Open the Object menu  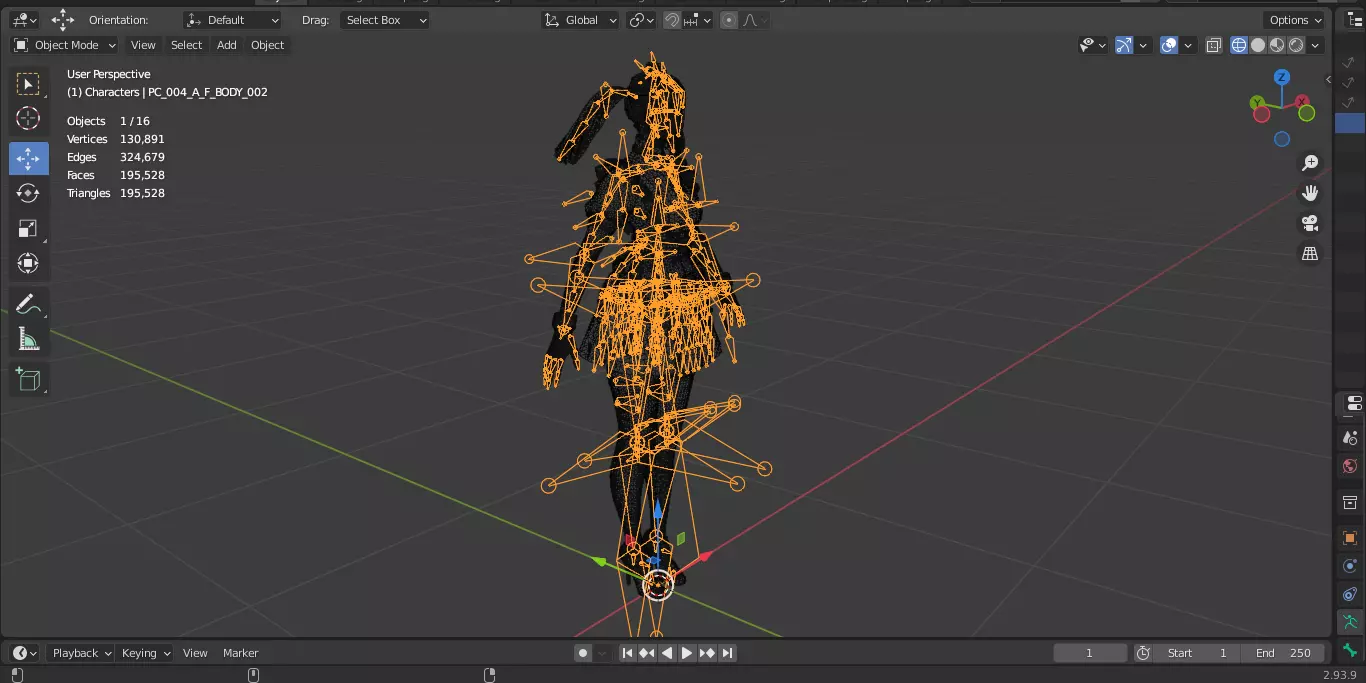click(267, 45)
